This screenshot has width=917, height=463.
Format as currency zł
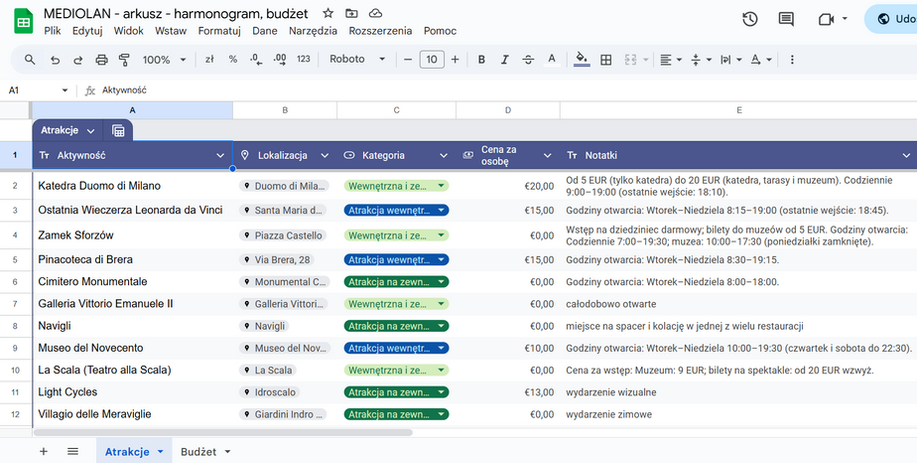click(209, 59)
